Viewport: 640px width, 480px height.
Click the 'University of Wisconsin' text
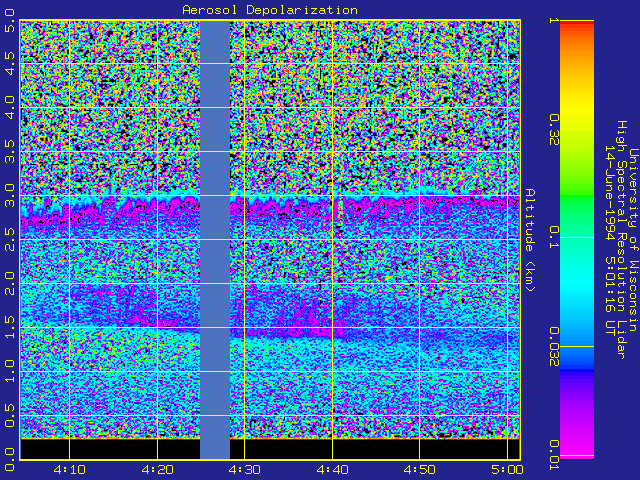point(633,240)
